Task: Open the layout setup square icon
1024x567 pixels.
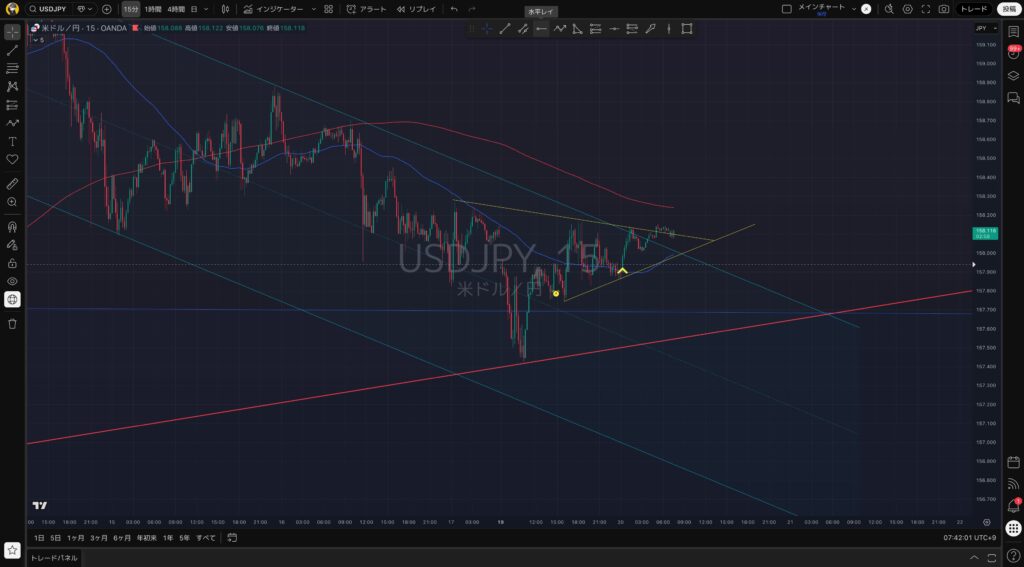Action: pyautogui.click(x=786, y=9)
